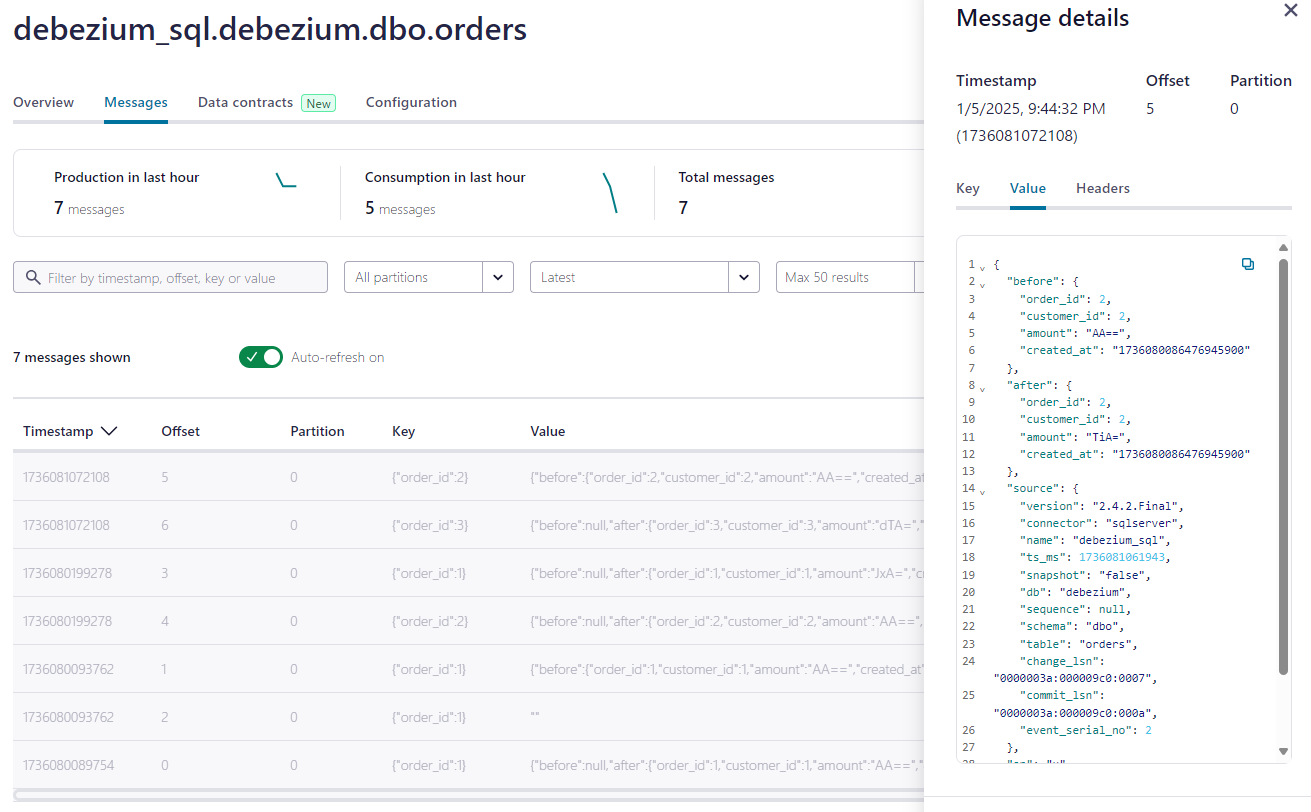Switch to the message Headers tab
Viewport: 1311px width, 812px height.
1102,188
